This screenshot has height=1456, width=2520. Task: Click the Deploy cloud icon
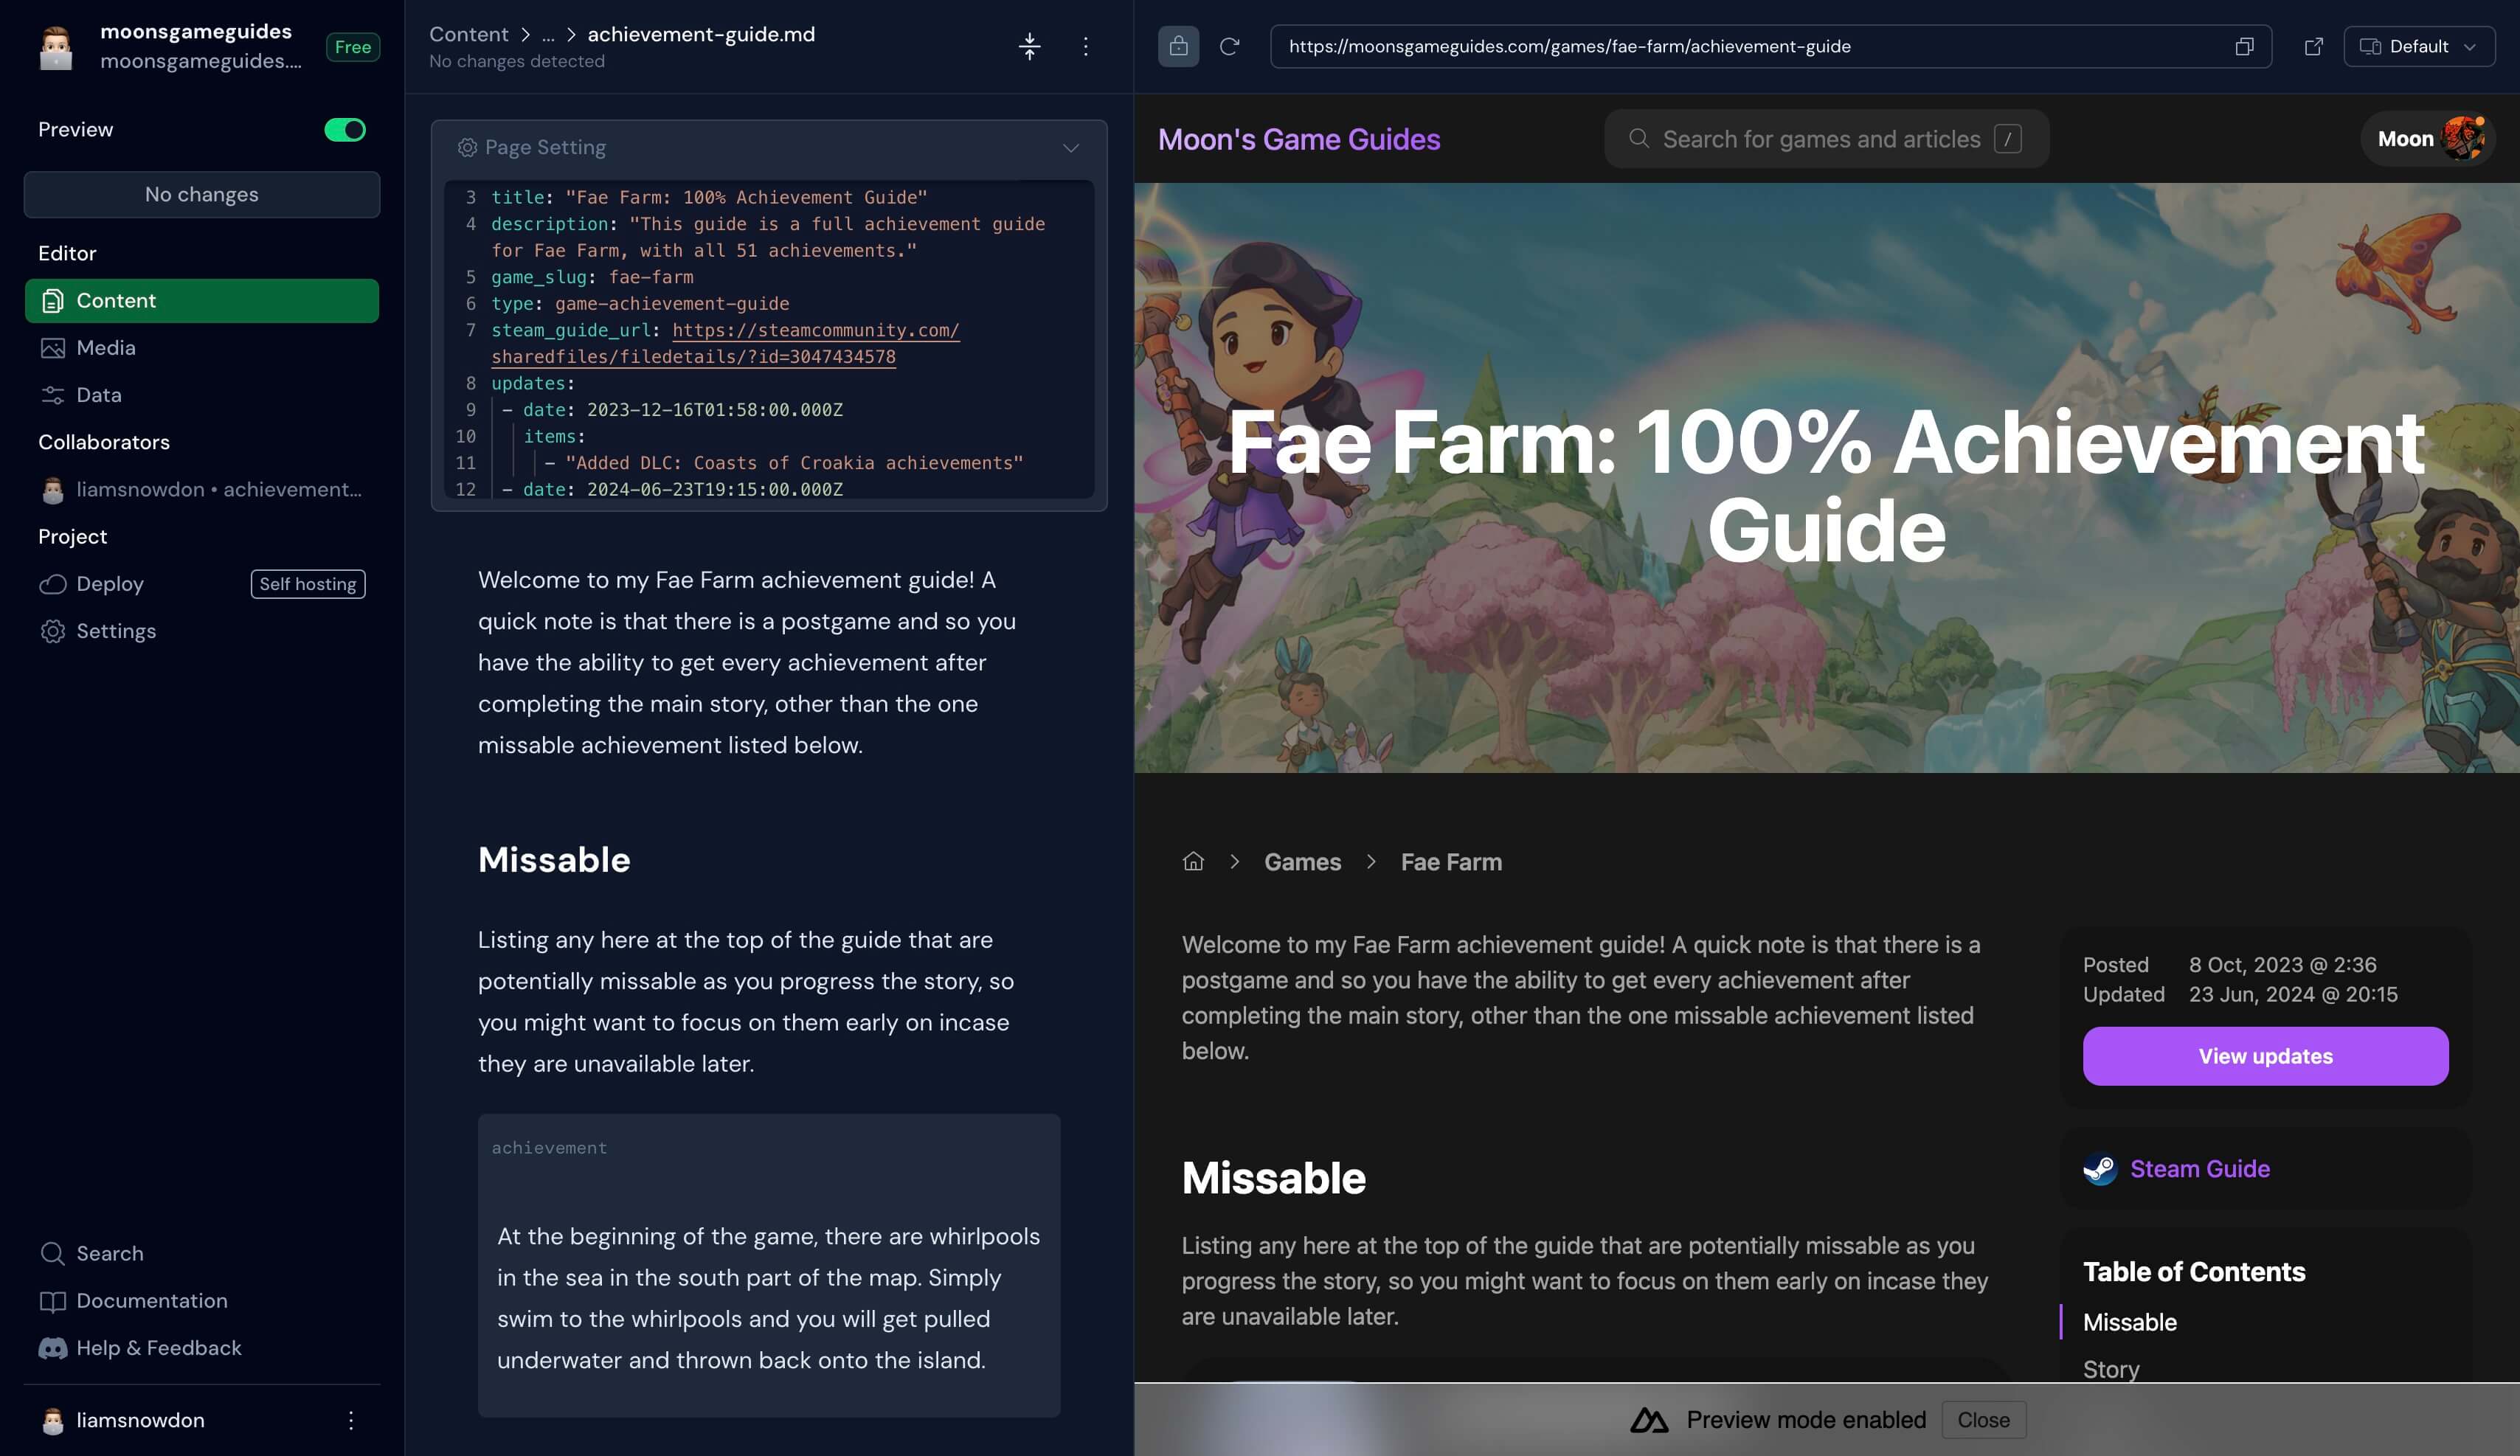(x=53, y=584)
